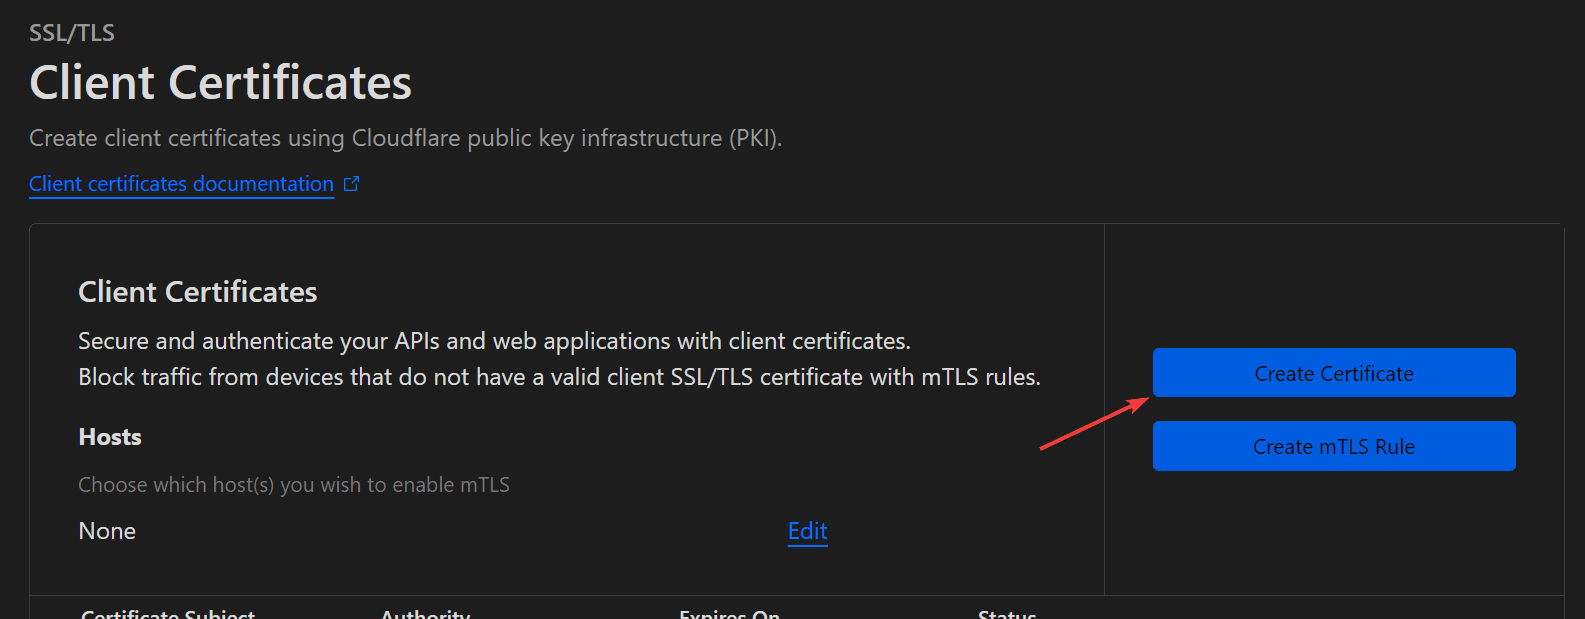Click 'Choose which host(s) you wish to enable mTLS'
Image resolution: width=1585 pixels, height=619 pixels.
[294, 485]
